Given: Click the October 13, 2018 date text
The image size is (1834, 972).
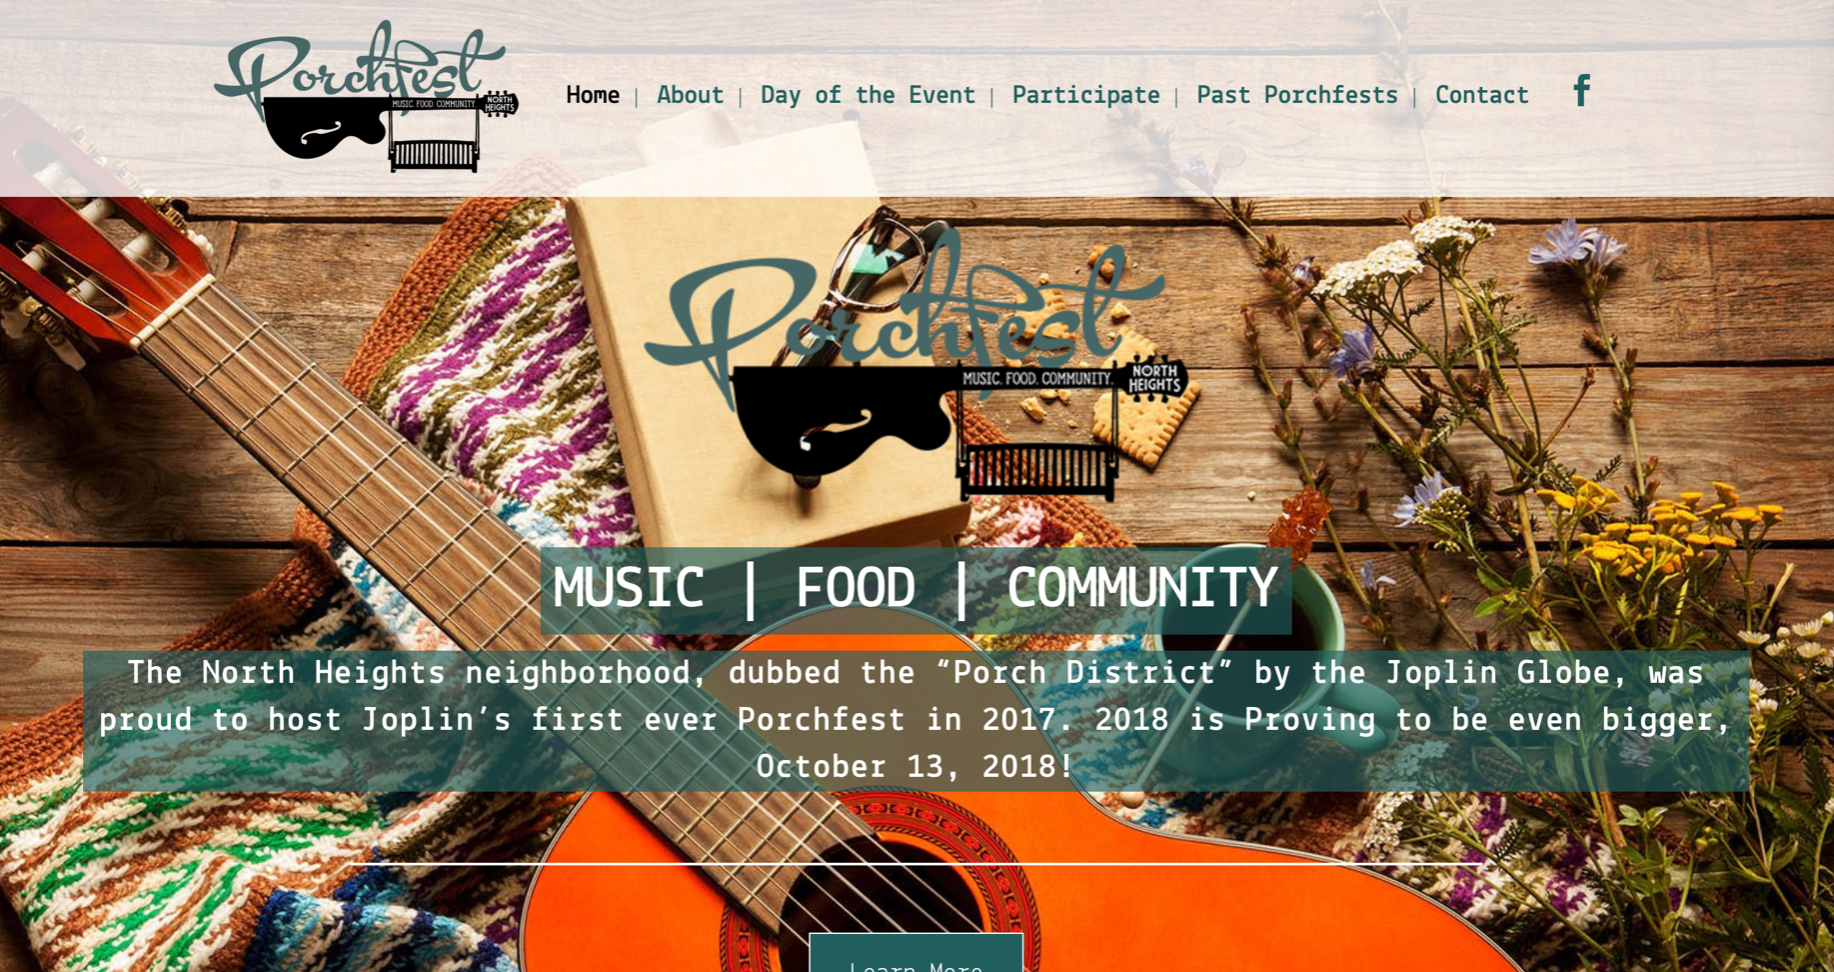Looking at the screenshot, I should coord(915,767).
